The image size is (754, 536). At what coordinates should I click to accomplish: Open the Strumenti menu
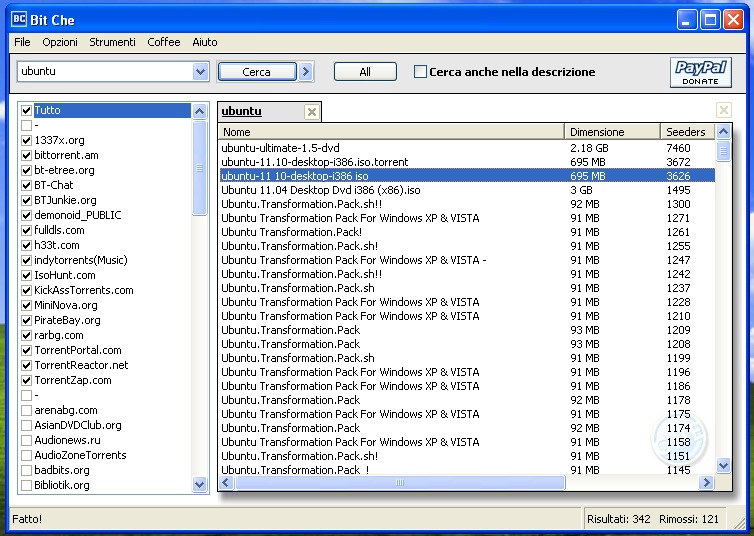pyautogui.click(x=112, y=42)
